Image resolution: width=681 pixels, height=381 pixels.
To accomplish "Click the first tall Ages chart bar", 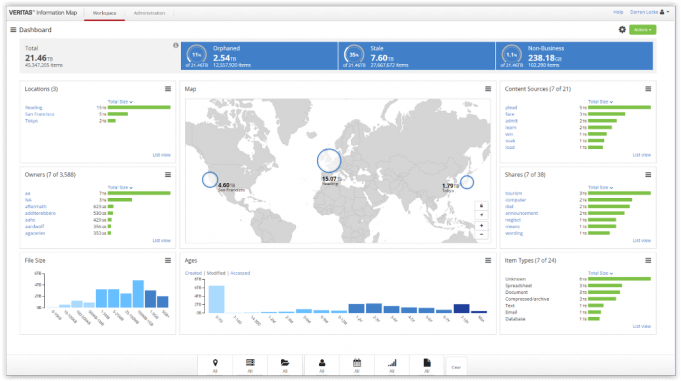I will [x=216, y=299].
